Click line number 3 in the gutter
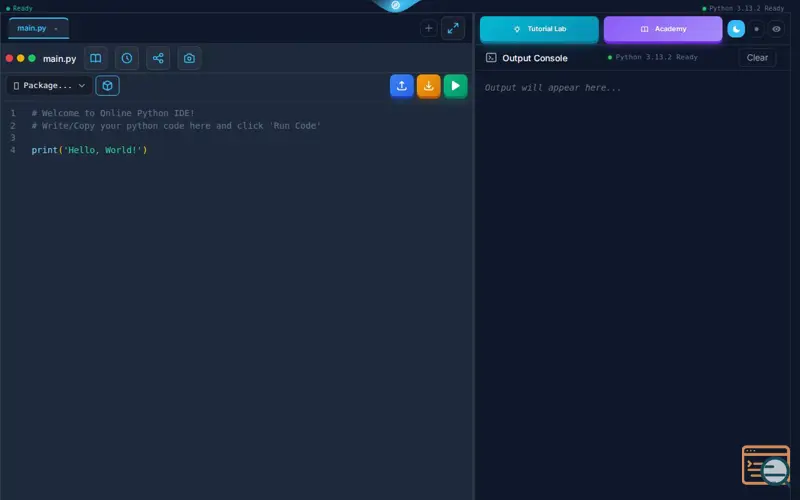 (x=13, y=138)
